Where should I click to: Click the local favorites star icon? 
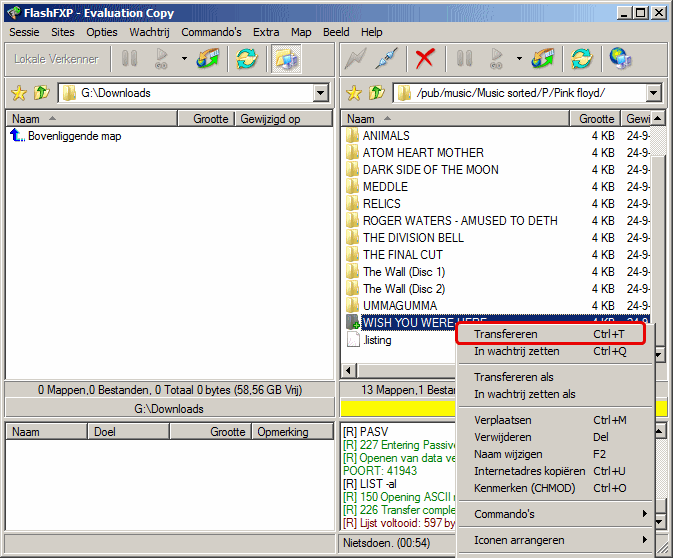19,93
